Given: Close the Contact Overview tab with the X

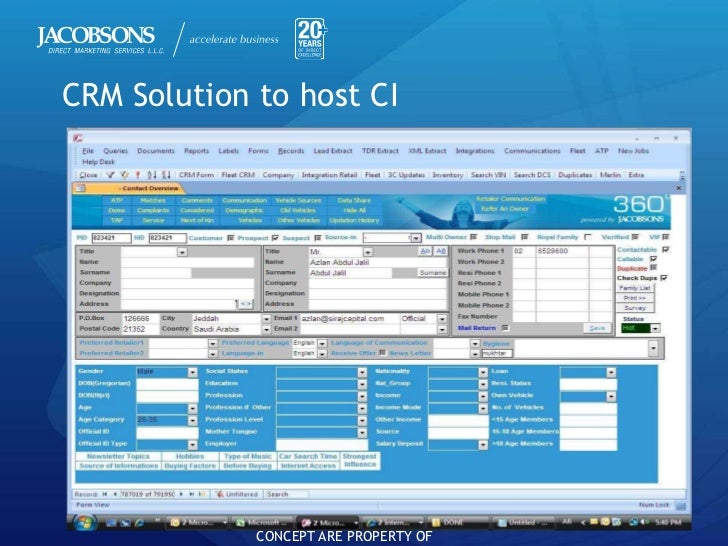Looking at the screenshot, I should click(x=679, y=188).
